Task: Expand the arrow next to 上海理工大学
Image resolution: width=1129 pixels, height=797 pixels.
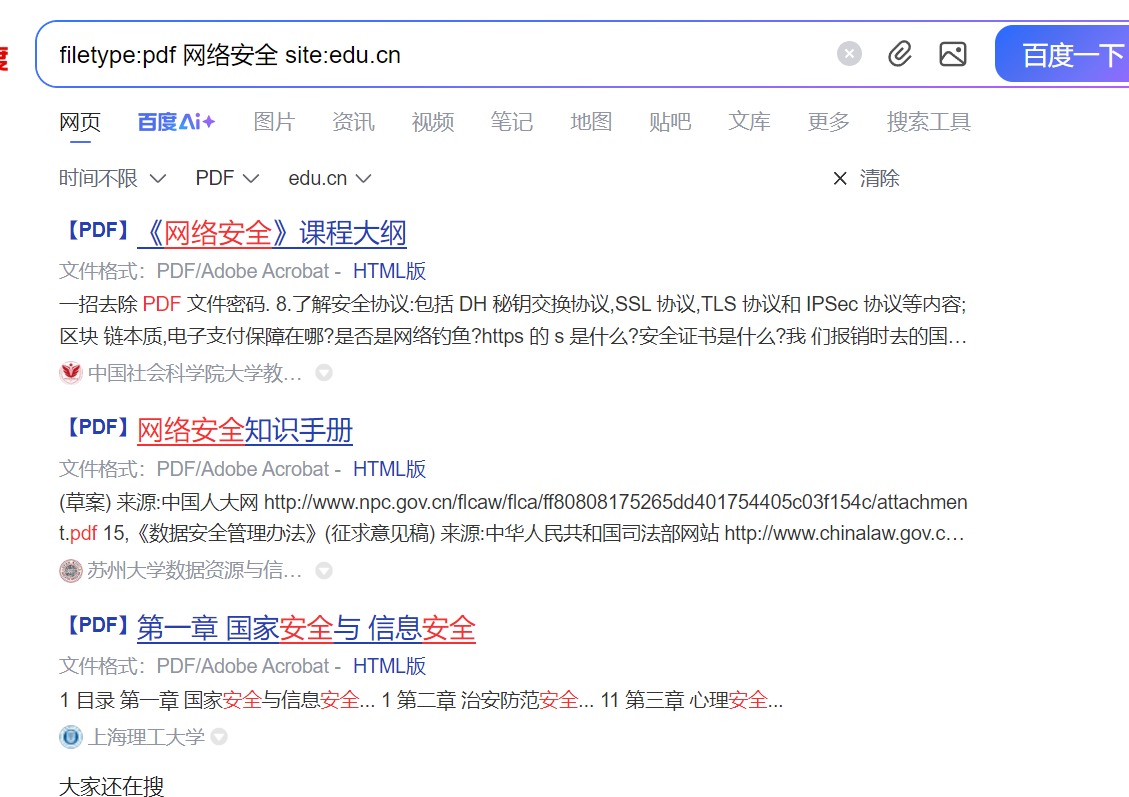Action: 220,737
